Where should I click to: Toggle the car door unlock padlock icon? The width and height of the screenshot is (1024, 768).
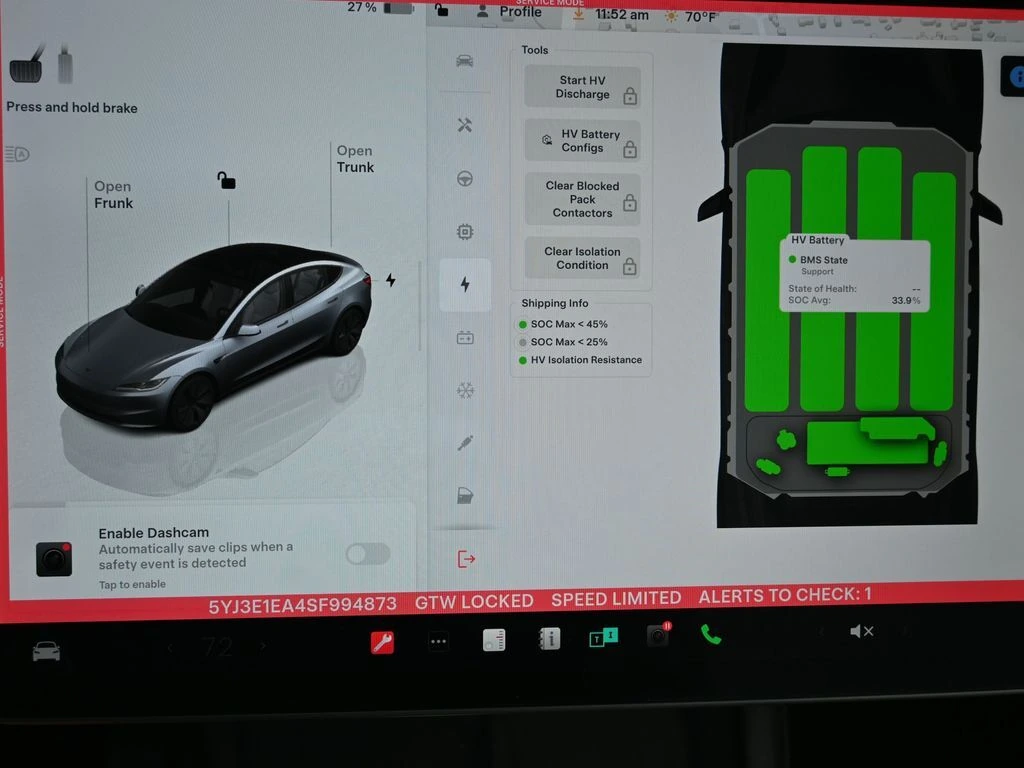tap(227, 180)
